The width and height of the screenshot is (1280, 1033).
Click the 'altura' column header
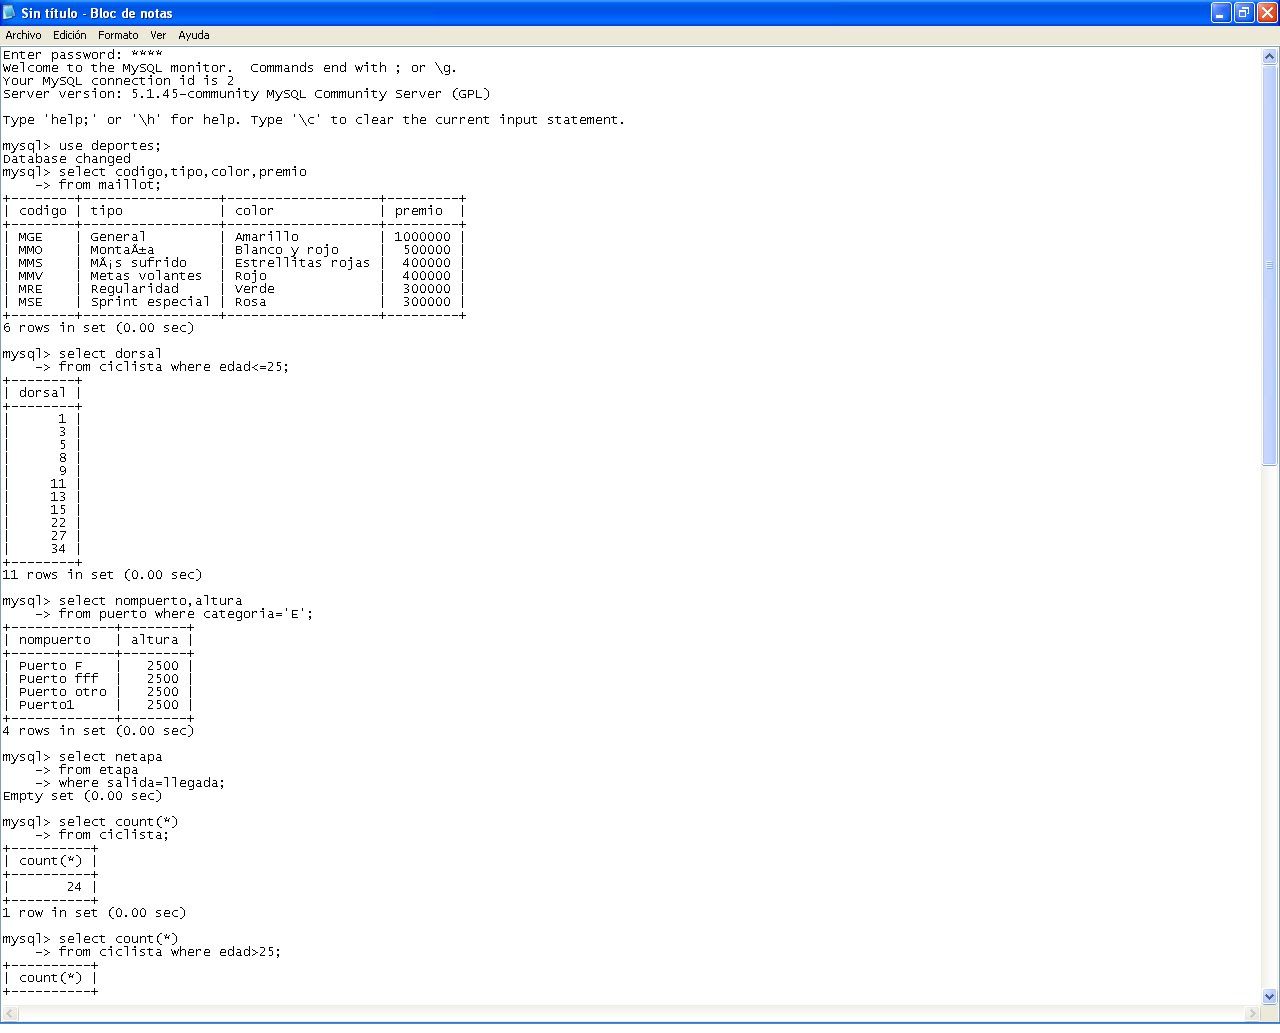(155, 640)
